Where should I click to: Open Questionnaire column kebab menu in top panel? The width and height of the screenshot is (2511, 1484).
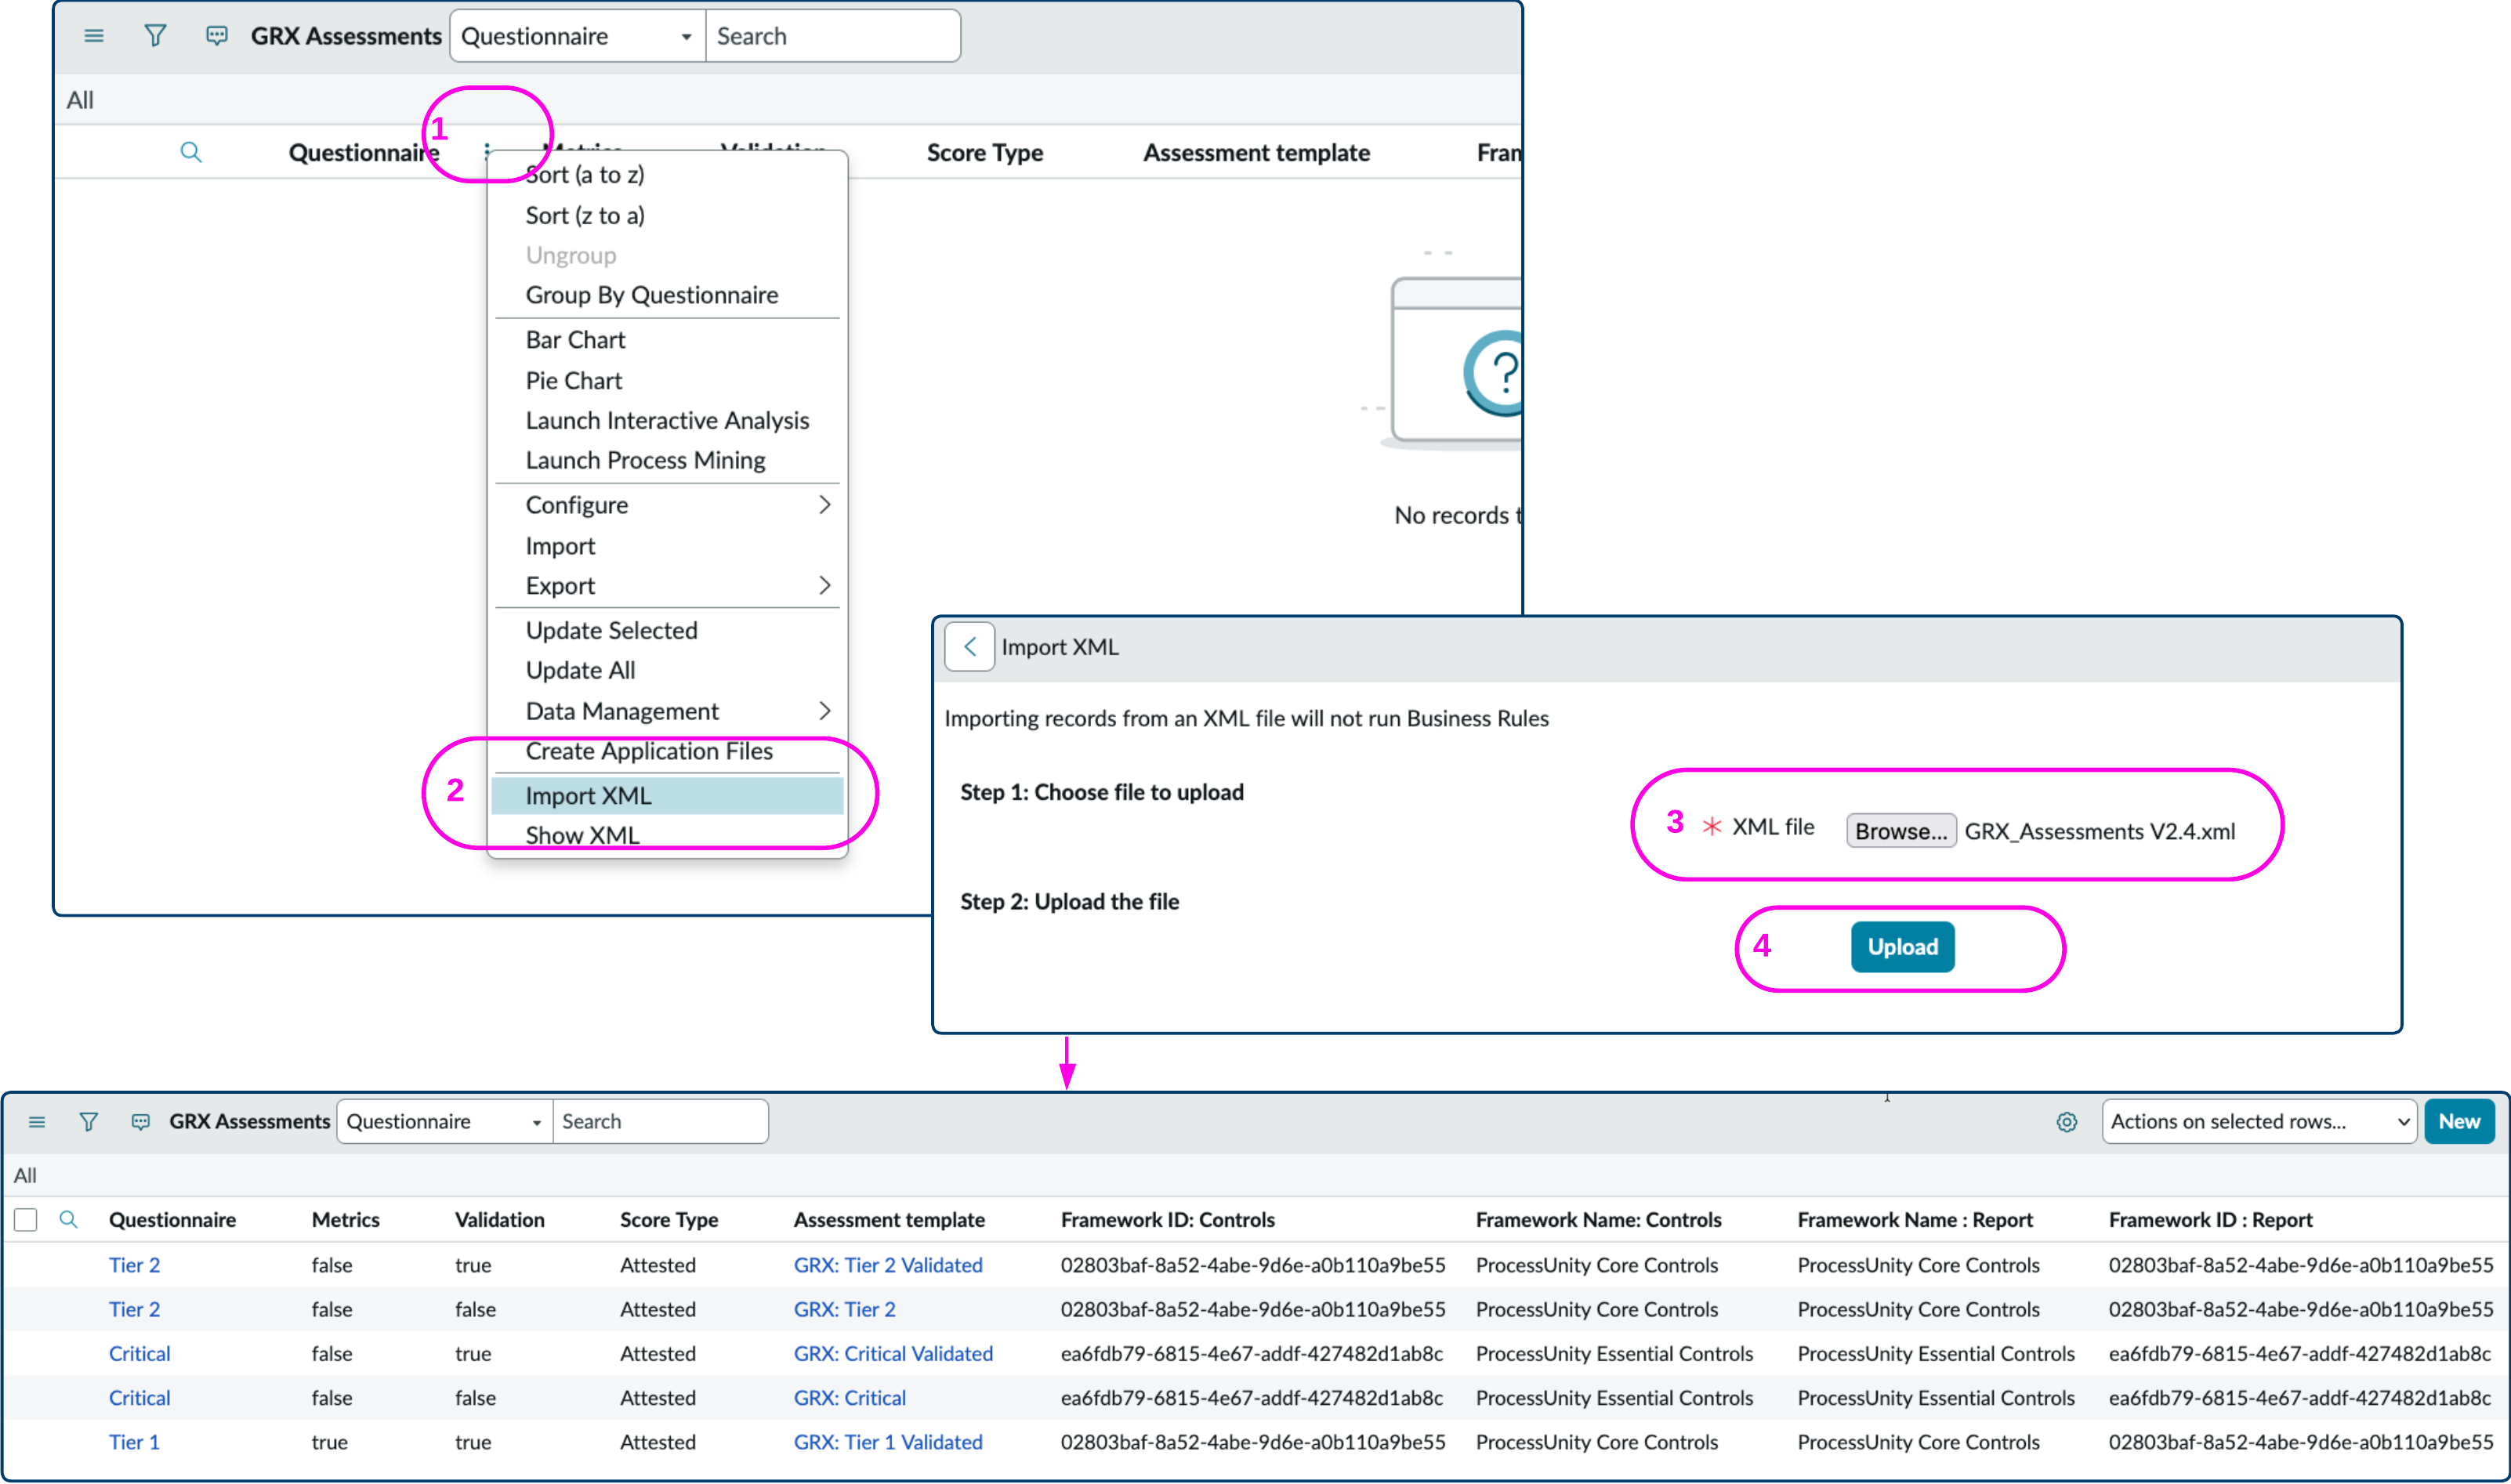(x=487, y=152)
